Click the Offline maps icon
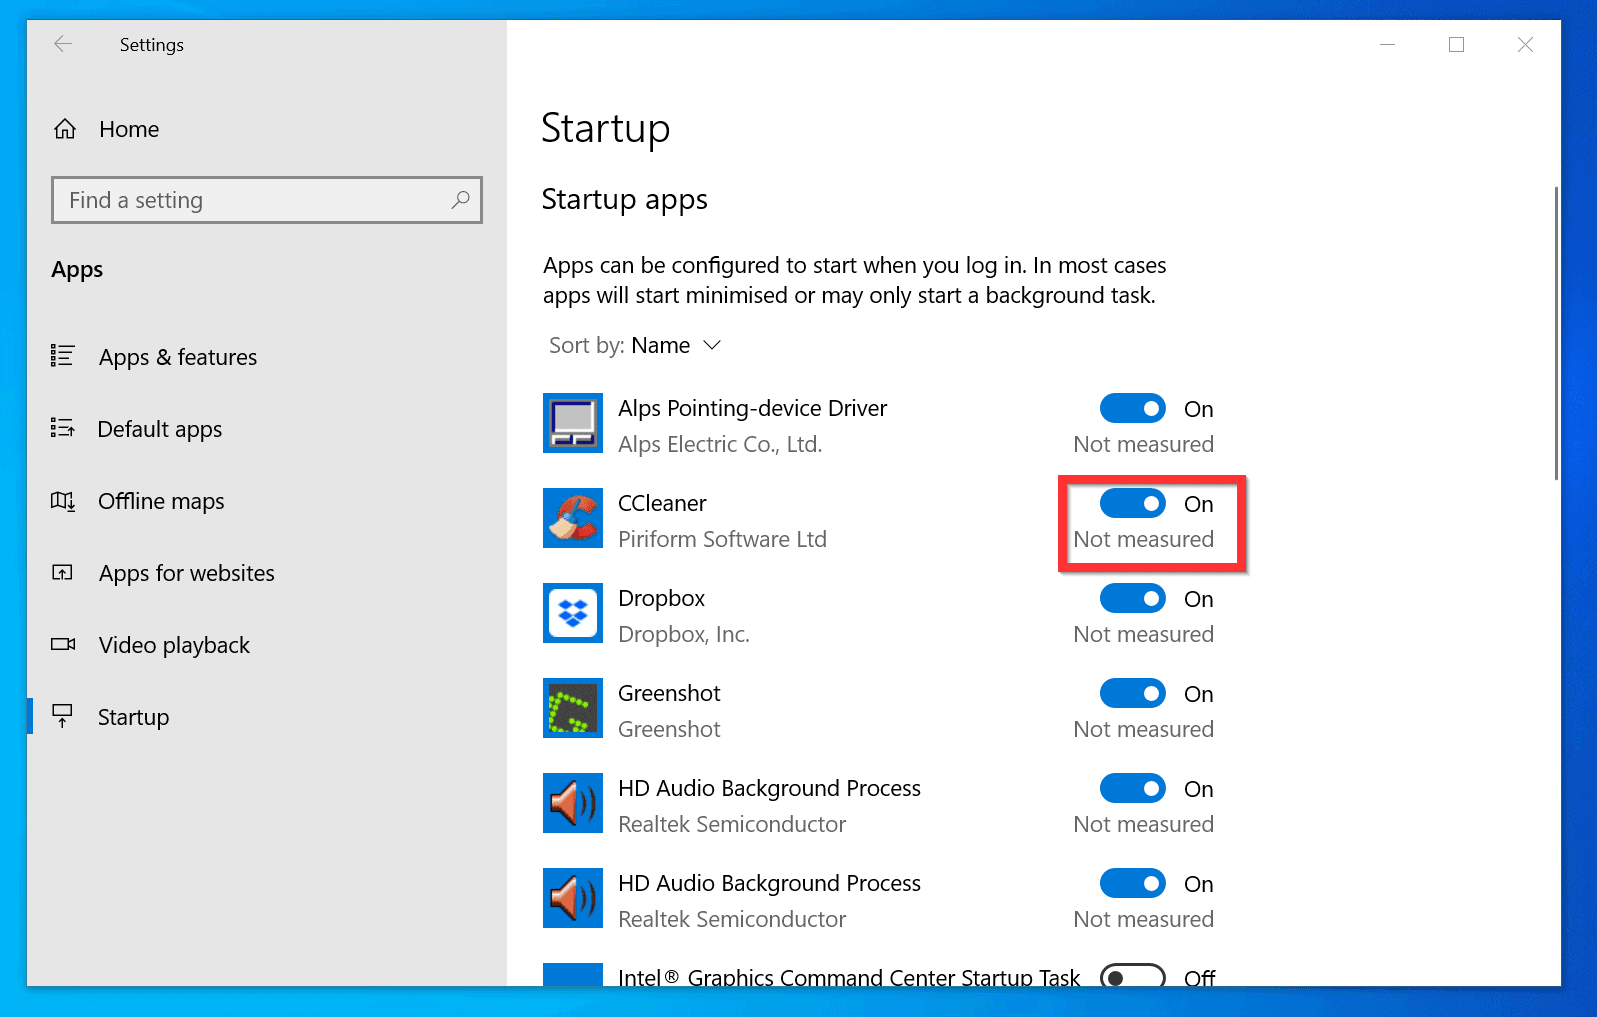1597x1017 pixels. [x=63, y=500]
